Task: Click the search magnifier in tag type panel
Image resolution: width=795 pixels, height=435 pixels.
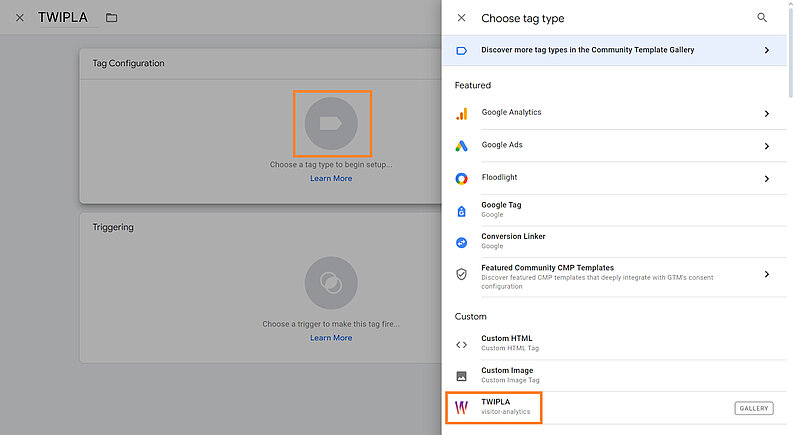Action: coord(762,18)
